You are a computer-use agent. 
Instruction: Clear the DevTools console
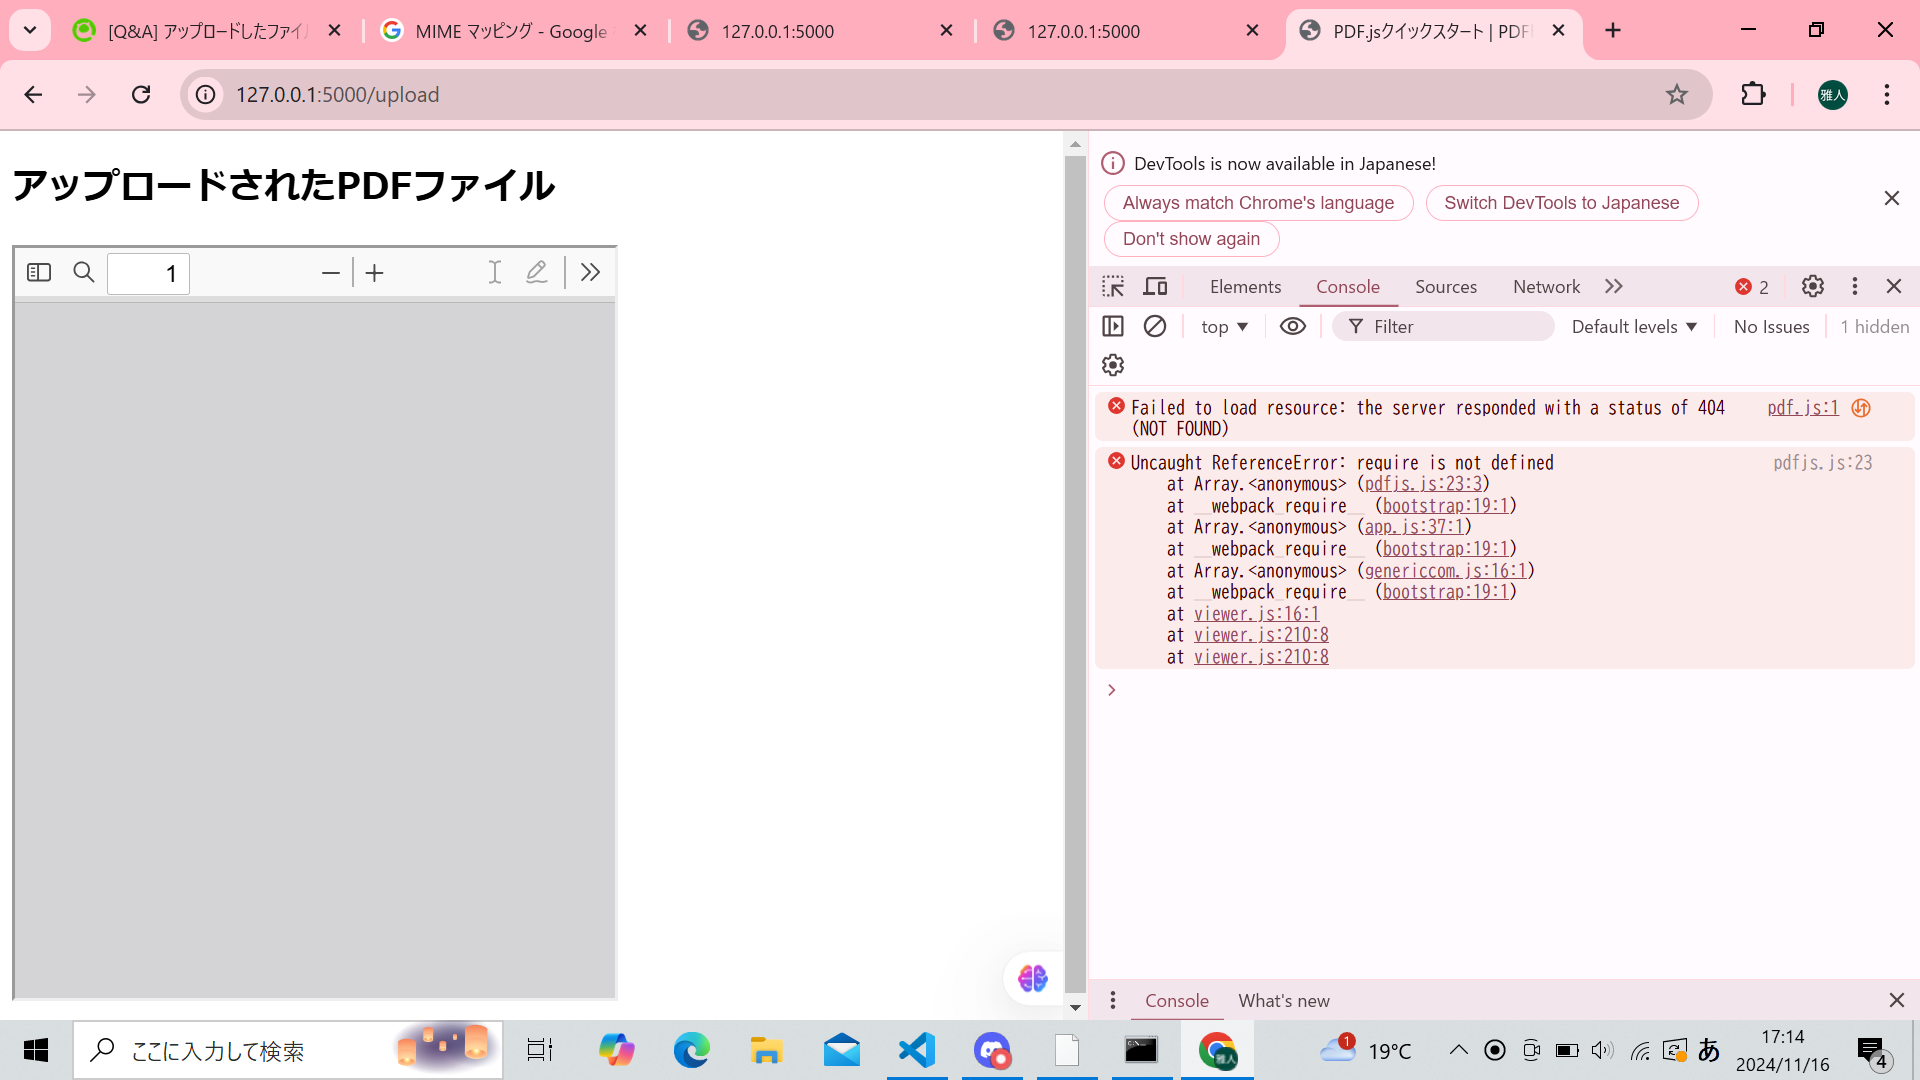click(x=1156, y=326)
